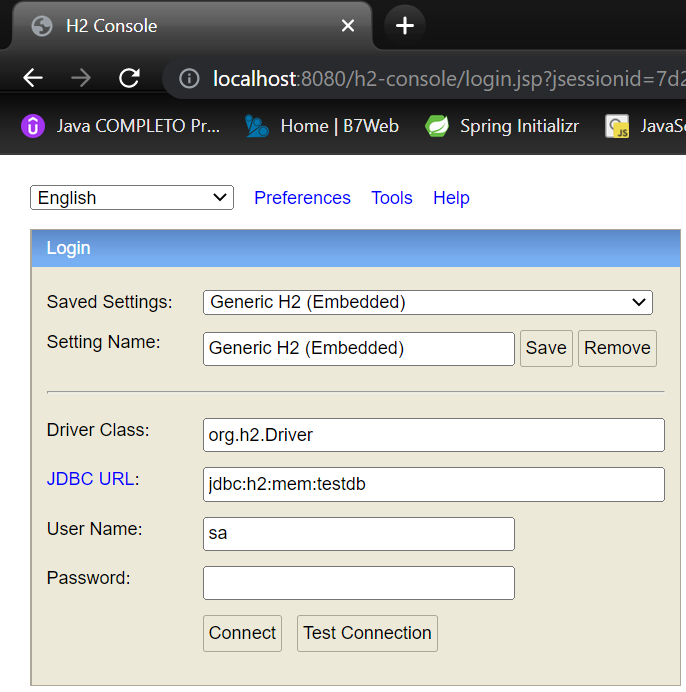Open the Java COMPLETO bookmark
686x692 pixels.
tap(121, 126)
